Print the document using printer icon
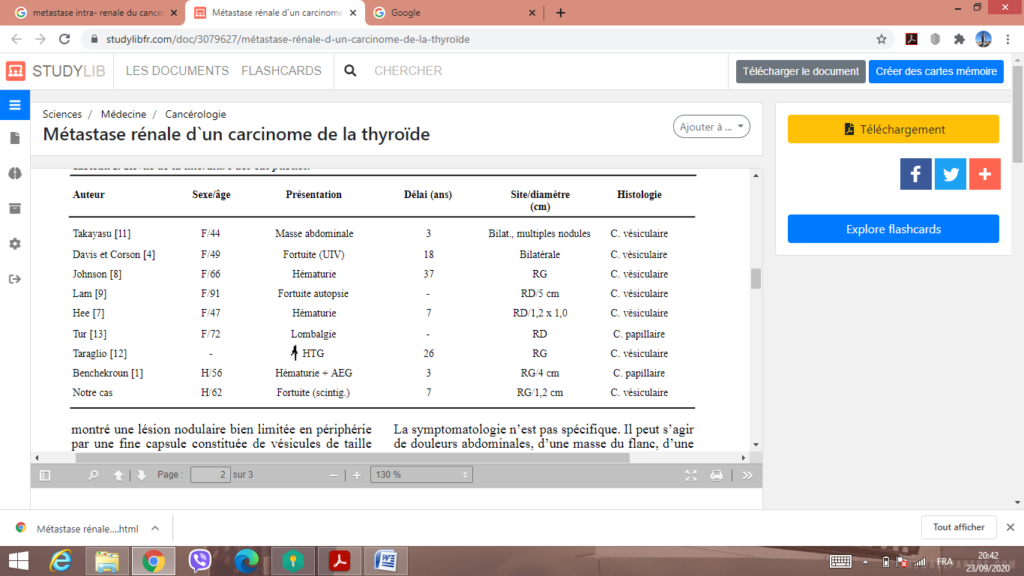The image size is (1024, 576). point(716,475)
